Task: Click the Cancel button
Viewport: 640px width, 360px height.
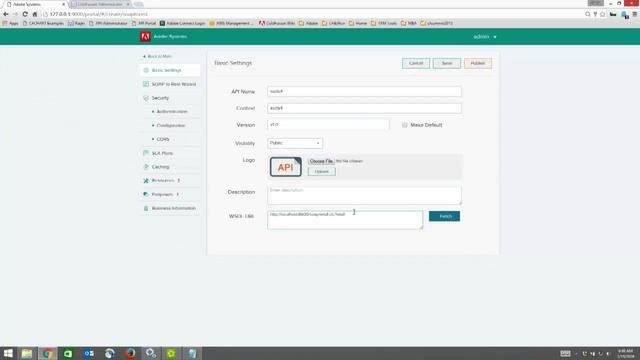Action: pos(416,63)
